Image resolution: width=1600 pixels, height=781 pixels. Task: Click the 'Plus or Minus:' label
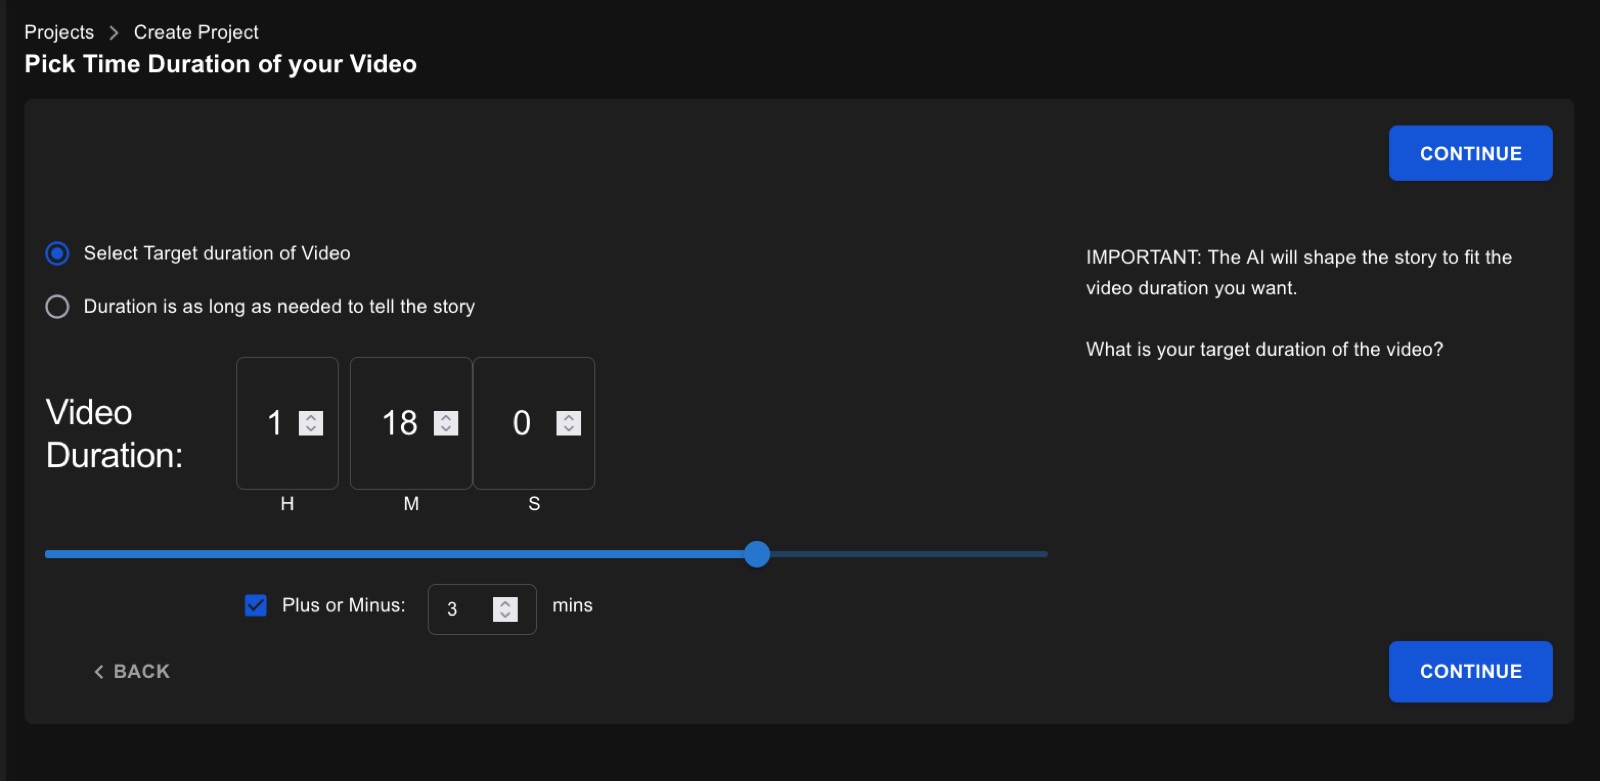click(x=344, y=605)
